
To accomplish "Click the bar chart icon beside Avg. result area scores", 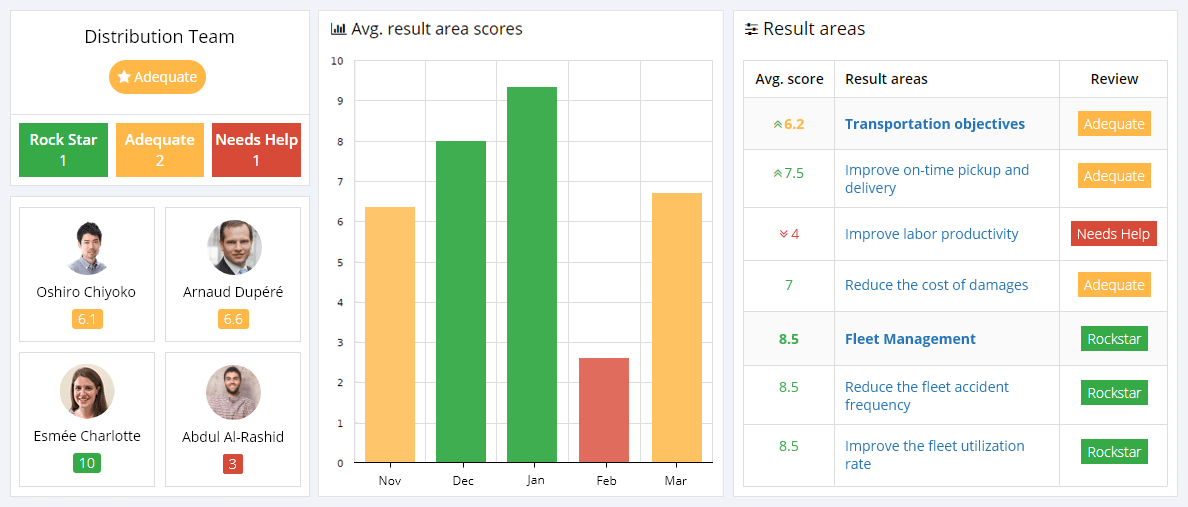I will (x=338, y=29).
